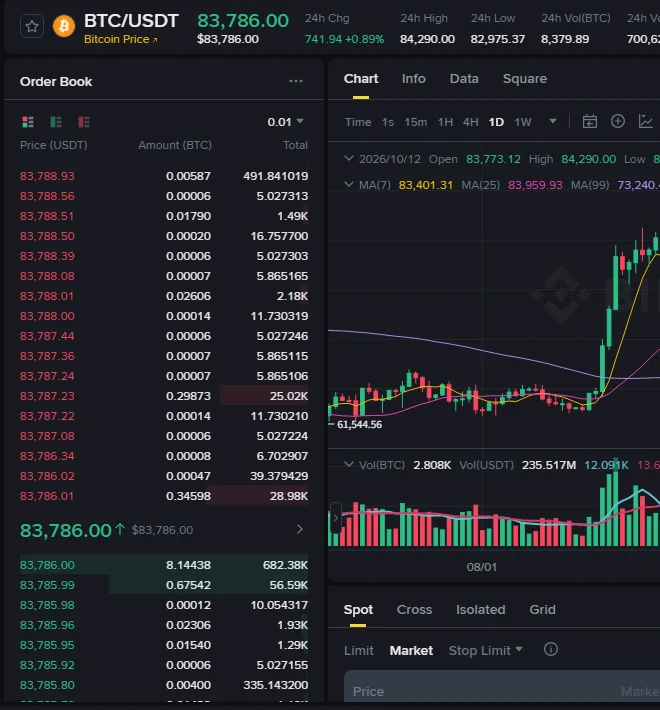Collapse the Vol(BTC) indicator legend chevron
660x710 pixels.
(349, 465)
